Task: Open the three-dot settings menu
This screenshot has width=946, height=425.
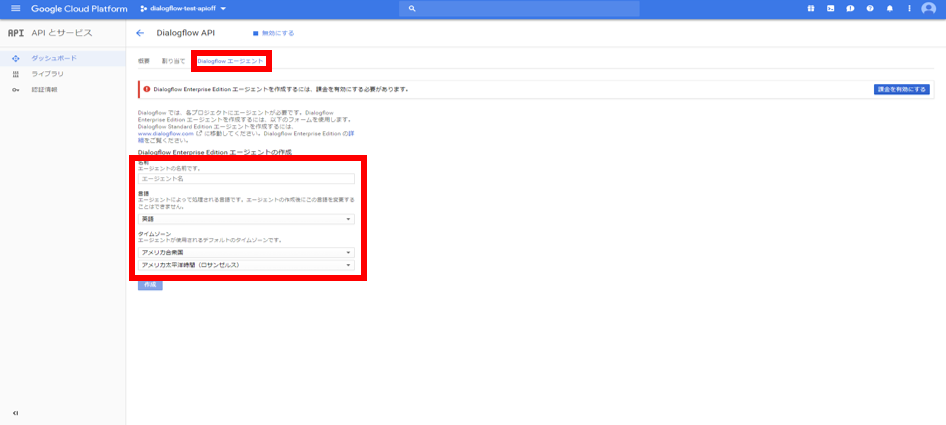Action: point(909,9)
